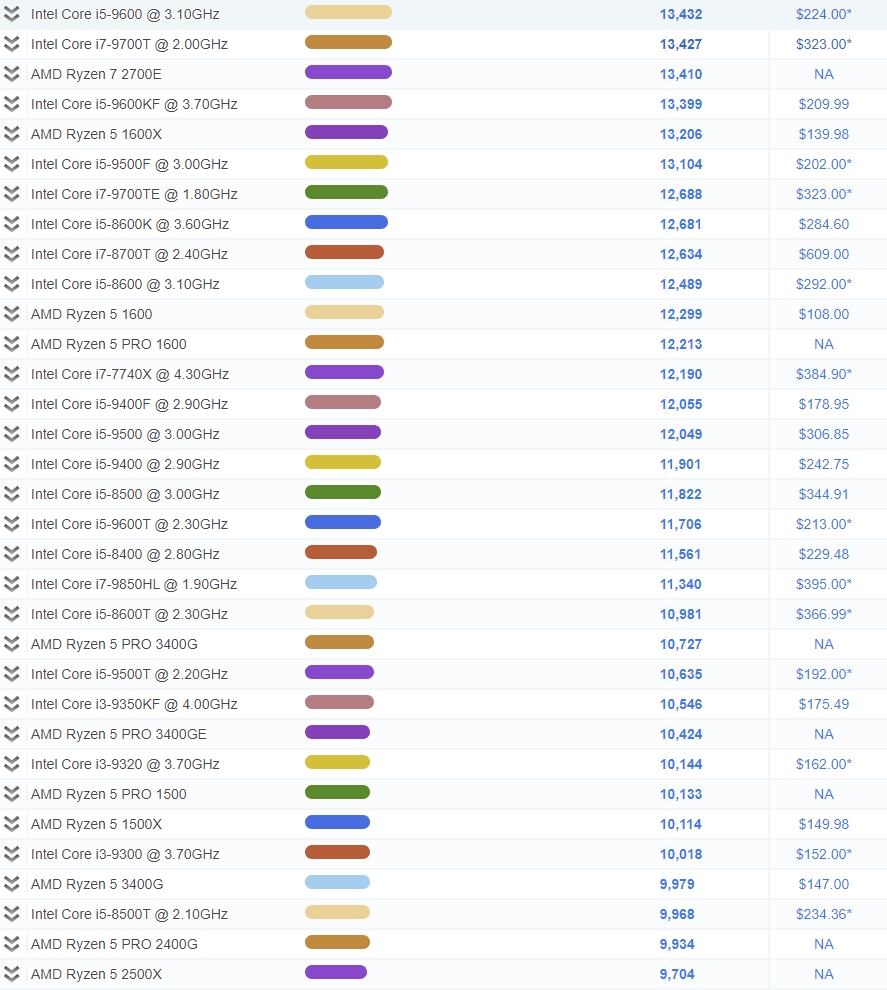Click the yellow bar for Intel Core i3-9320
887x990 pixels.
[337, 762]
